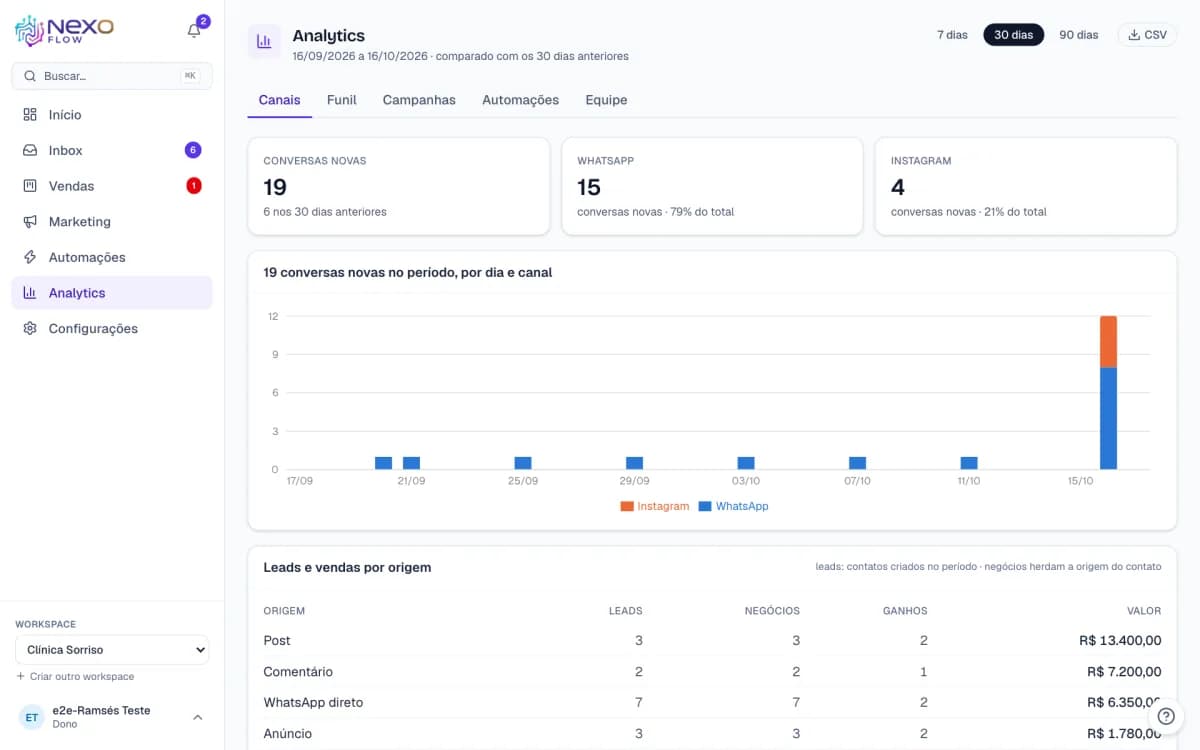Select the 90 dias period
Viewport: 1200px width, 750px height.
tap(1078, 35)
